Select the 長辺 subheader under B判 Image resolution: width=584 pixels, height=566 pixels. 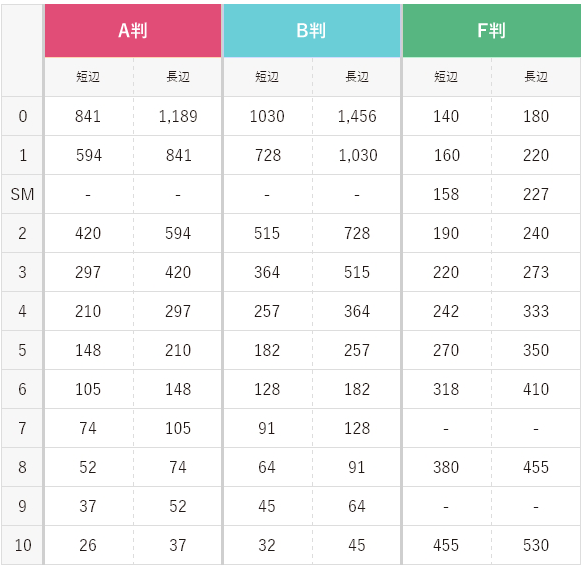coord(357,77)
